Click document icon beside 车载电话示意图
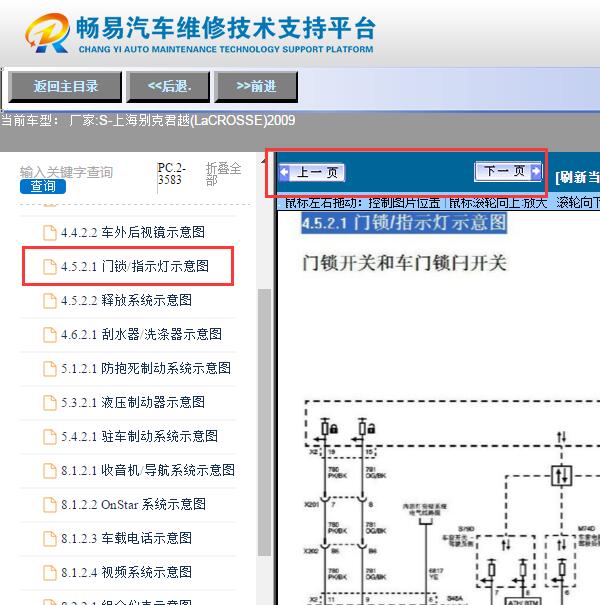This screenshot has width=600, height=605. pos(49,538)
